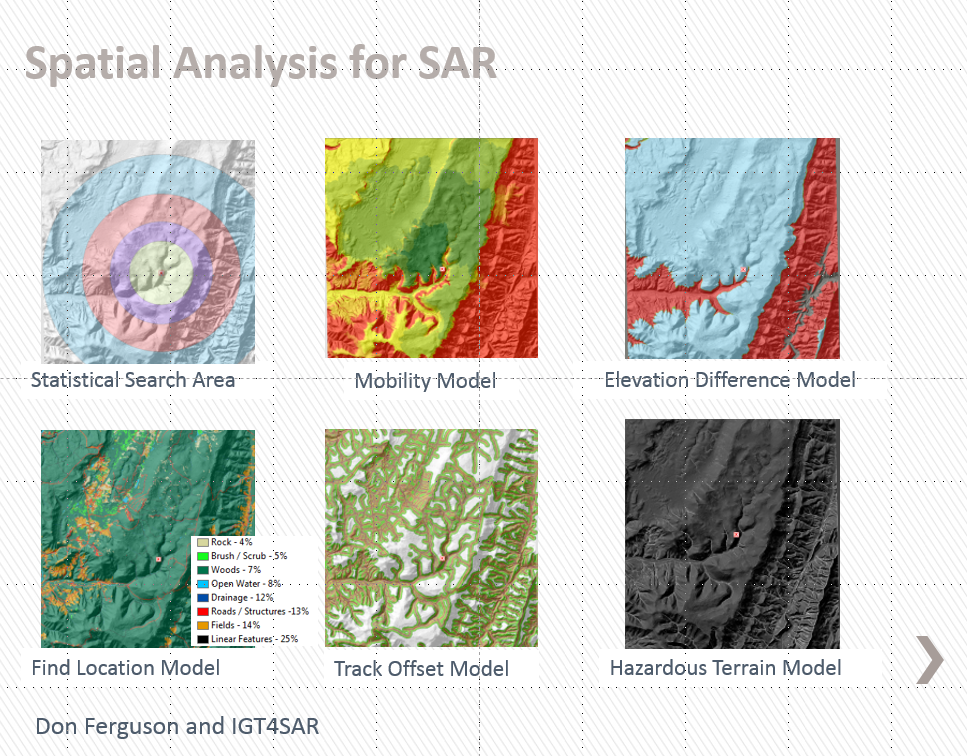
Task: Click the Drainage legend color swatch
Action: point(203,598)
